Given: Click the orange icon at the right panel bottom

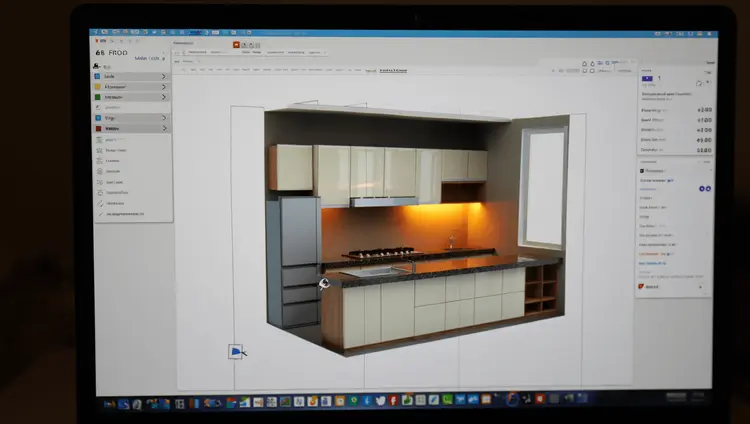Looking at the screenshot, I should click(641, 286).
